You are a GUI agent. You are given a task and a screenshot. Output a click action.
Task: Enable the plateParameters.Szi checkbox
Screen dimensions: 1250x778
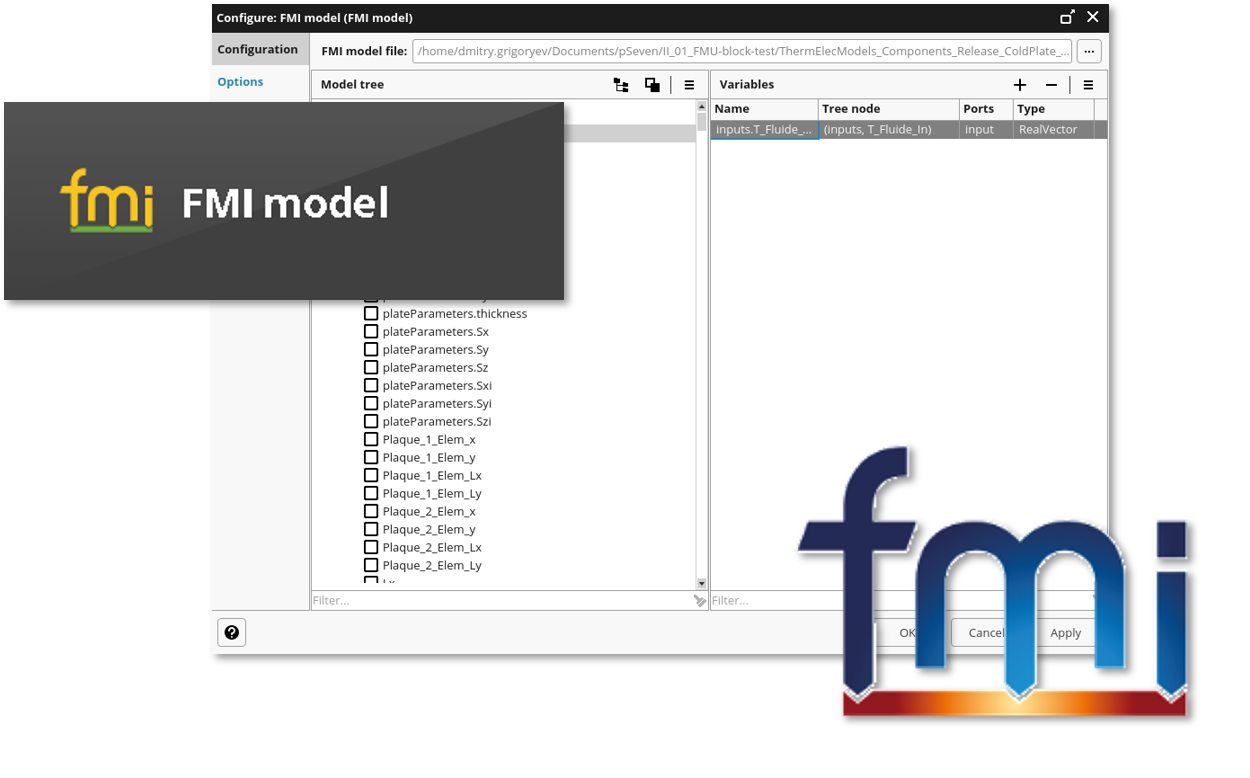pyautogui.click(x=371, y=421)
